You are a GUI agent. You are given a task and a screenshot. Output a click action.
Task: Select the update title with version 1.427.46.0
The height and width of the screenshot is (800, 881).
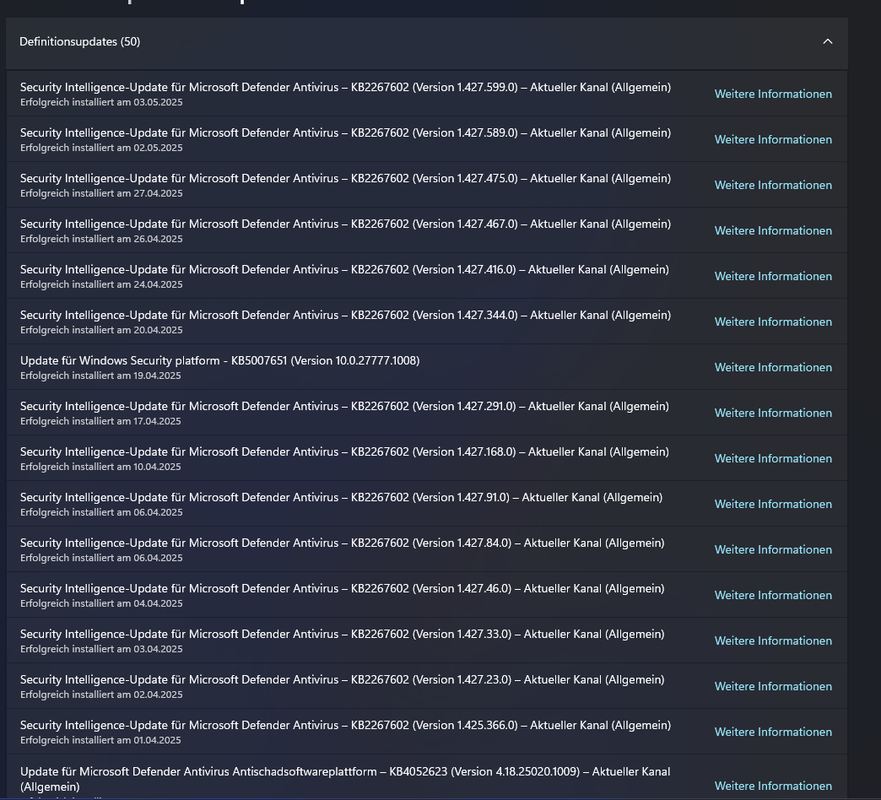pos(342,588)
